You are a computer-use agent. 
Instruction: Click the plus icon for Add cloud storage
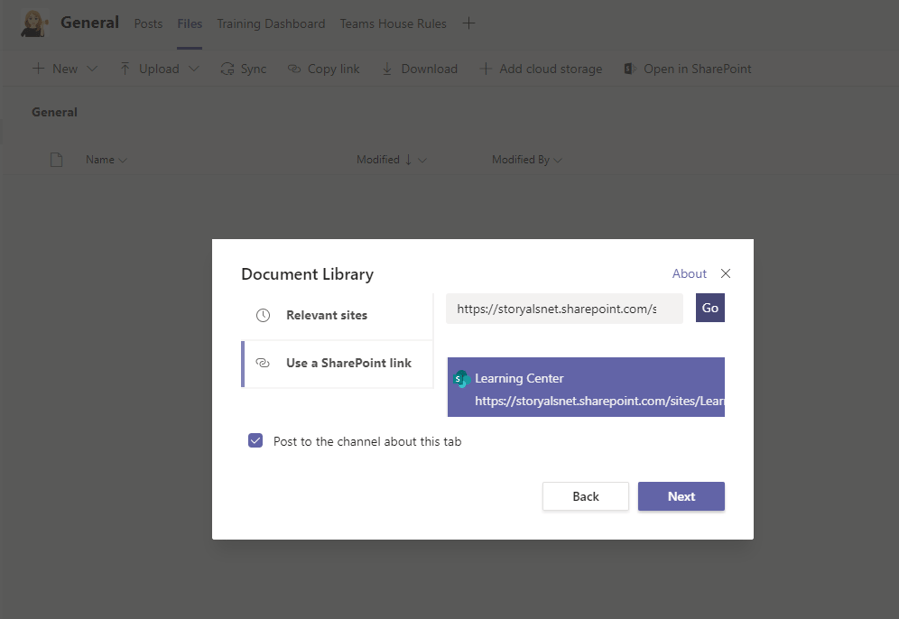pos(486,69)
